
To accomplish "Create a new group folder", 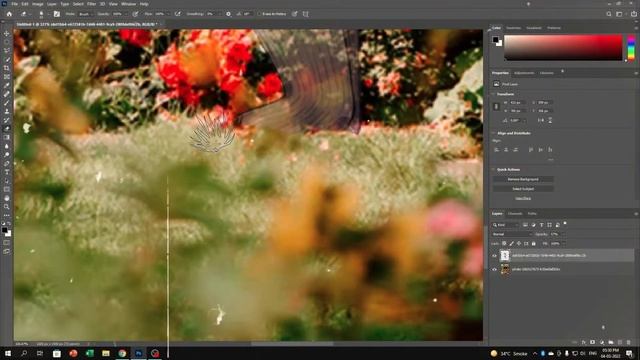I will click(611, 342).
